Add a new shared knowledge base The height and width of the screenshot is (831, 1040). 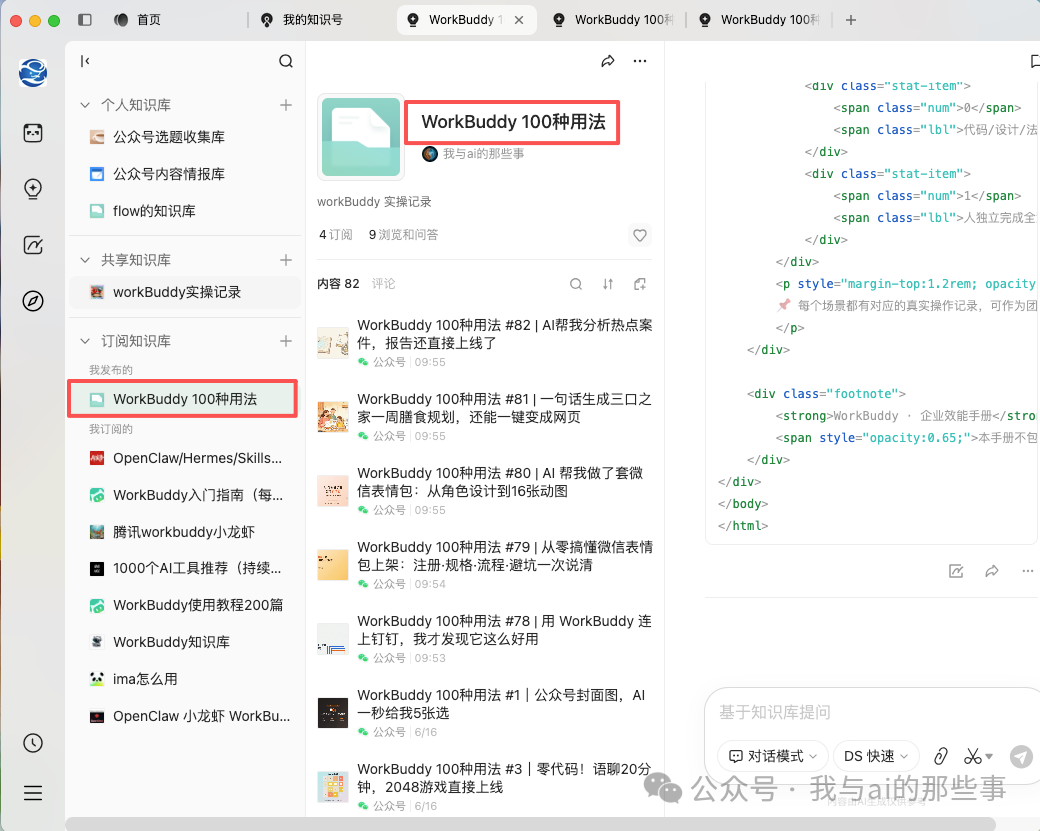click(286, 260)
